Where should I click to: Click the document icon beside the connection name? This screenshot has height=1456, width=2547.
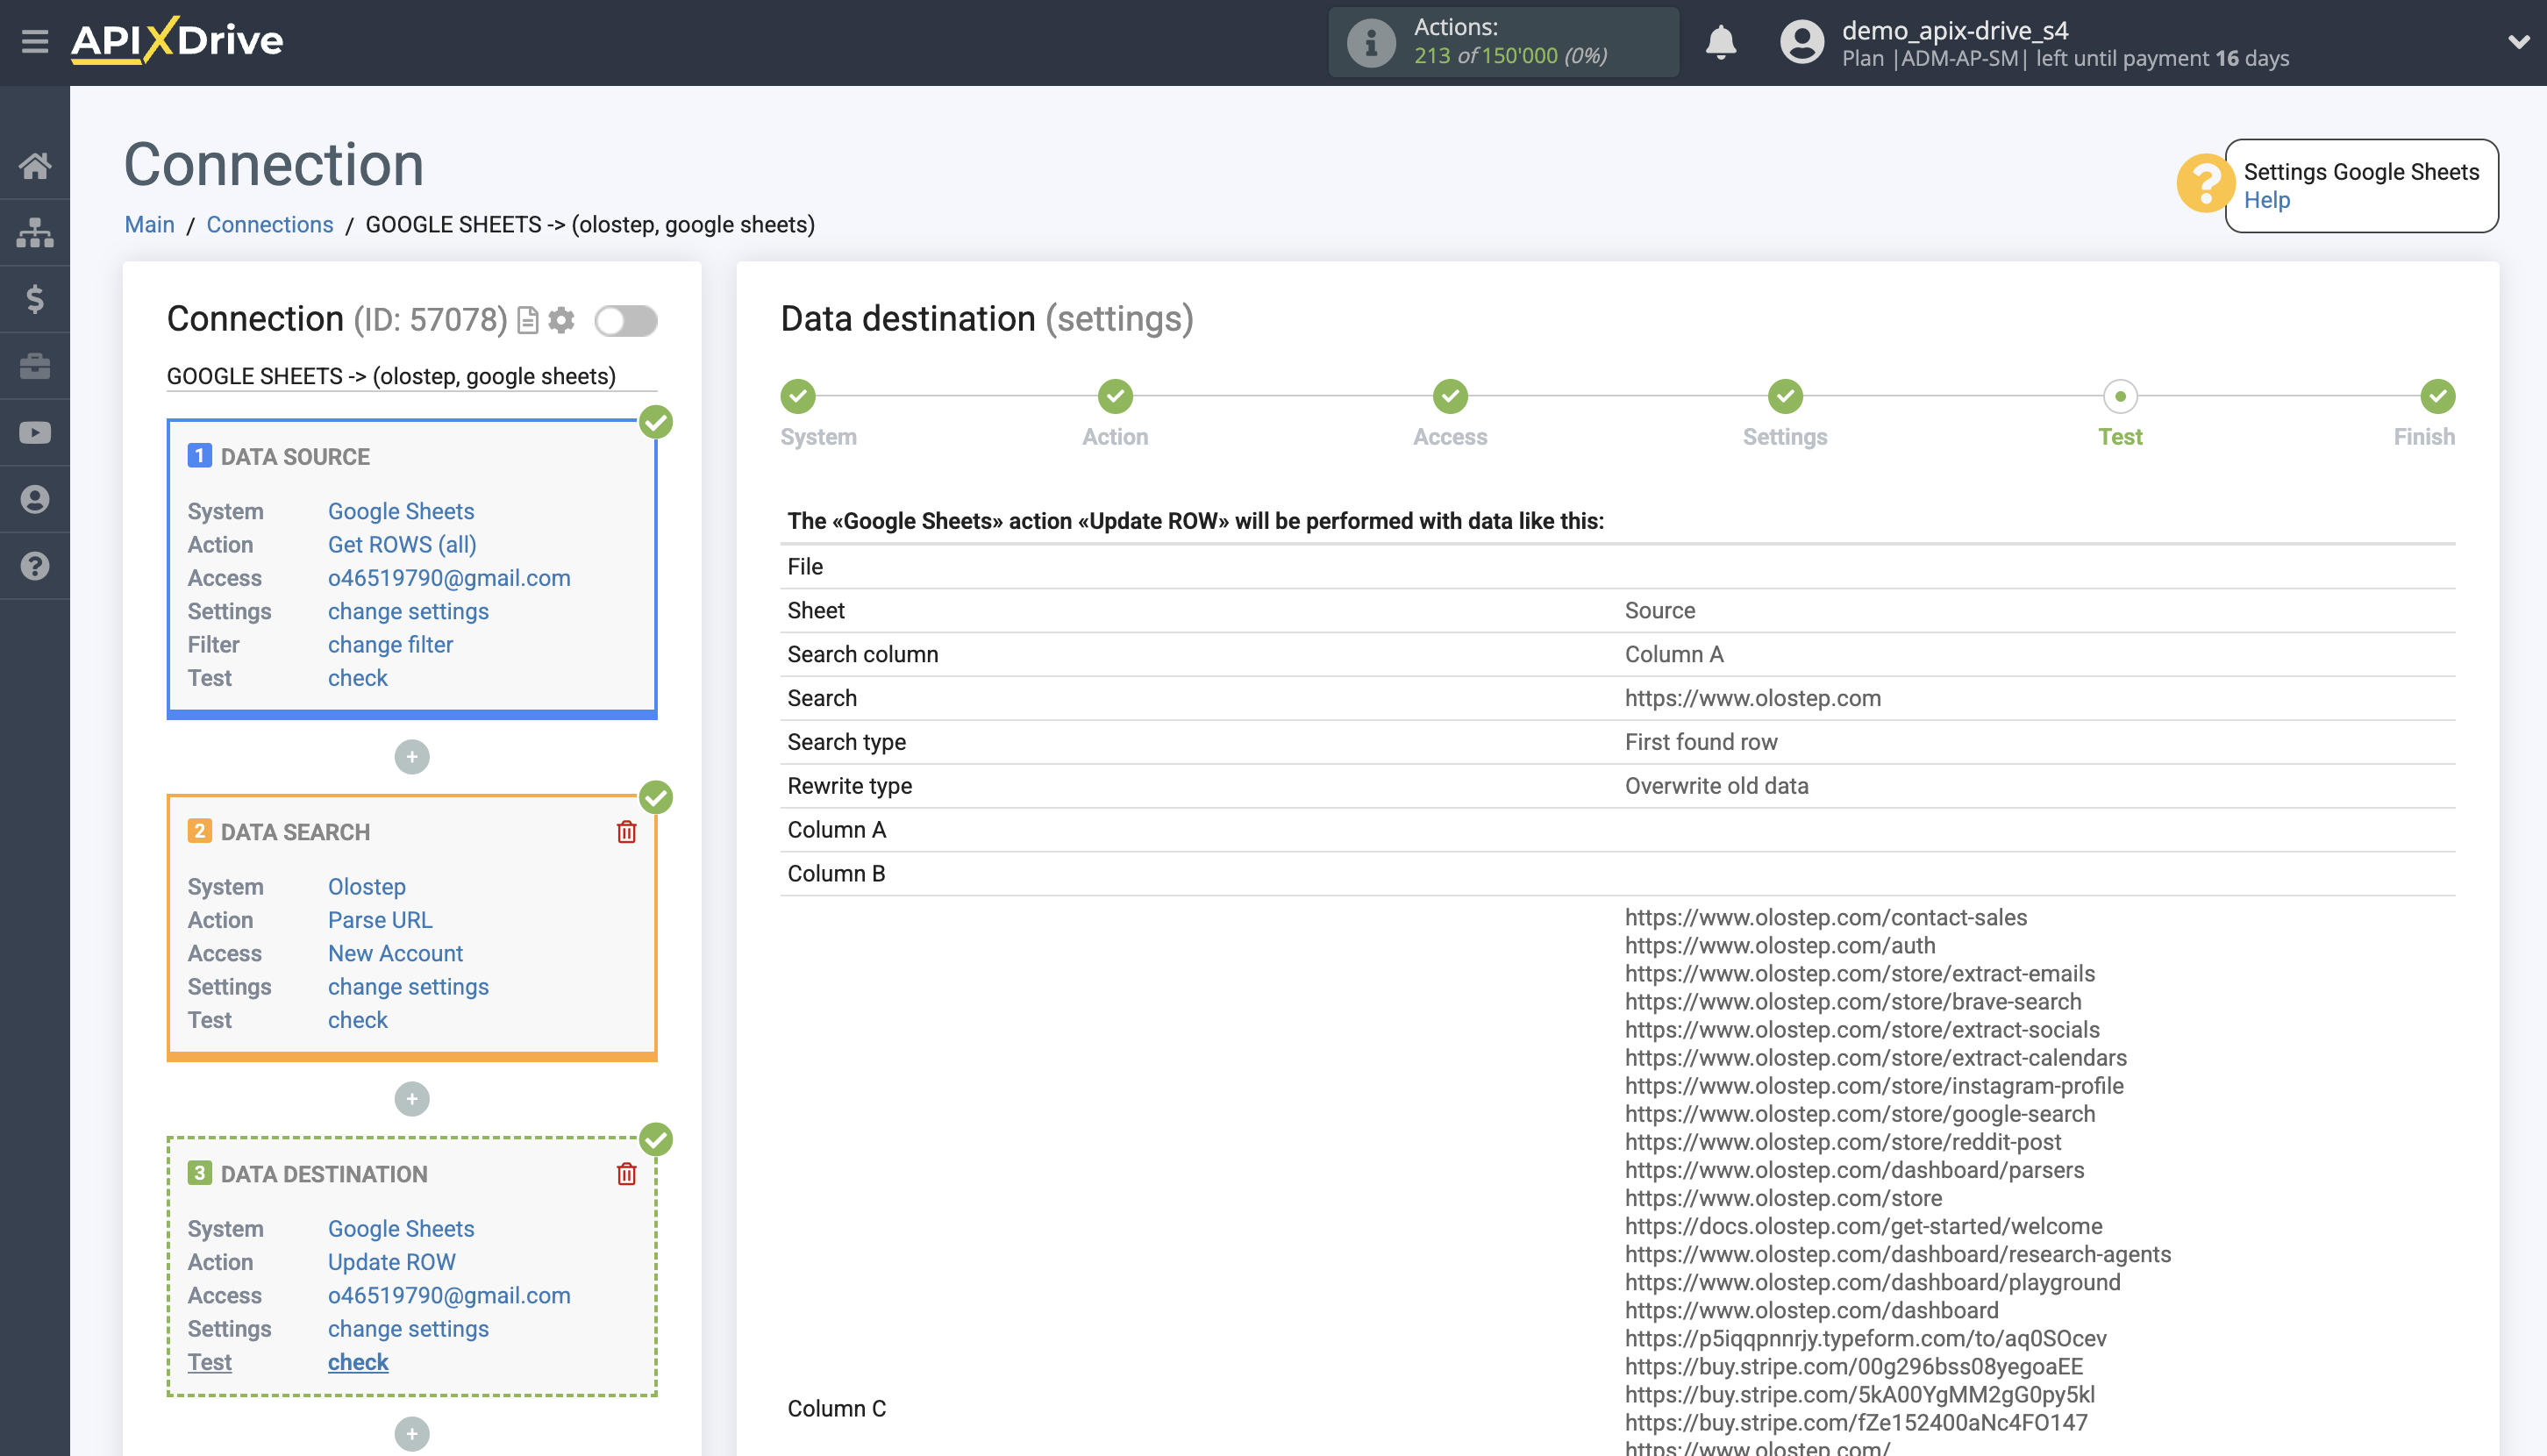527,321
